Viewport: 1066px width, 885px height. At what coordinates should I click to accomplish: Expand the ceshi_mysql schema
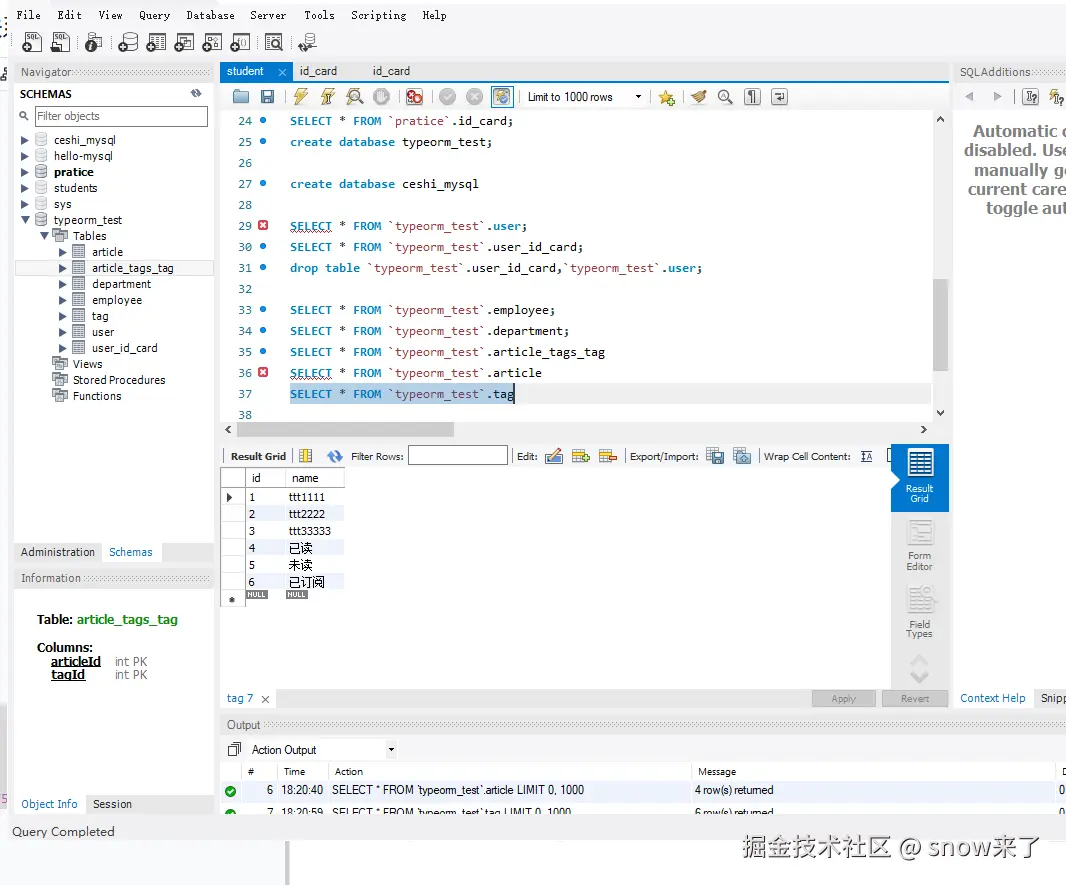pyautogui.click(x=24, y=140)
